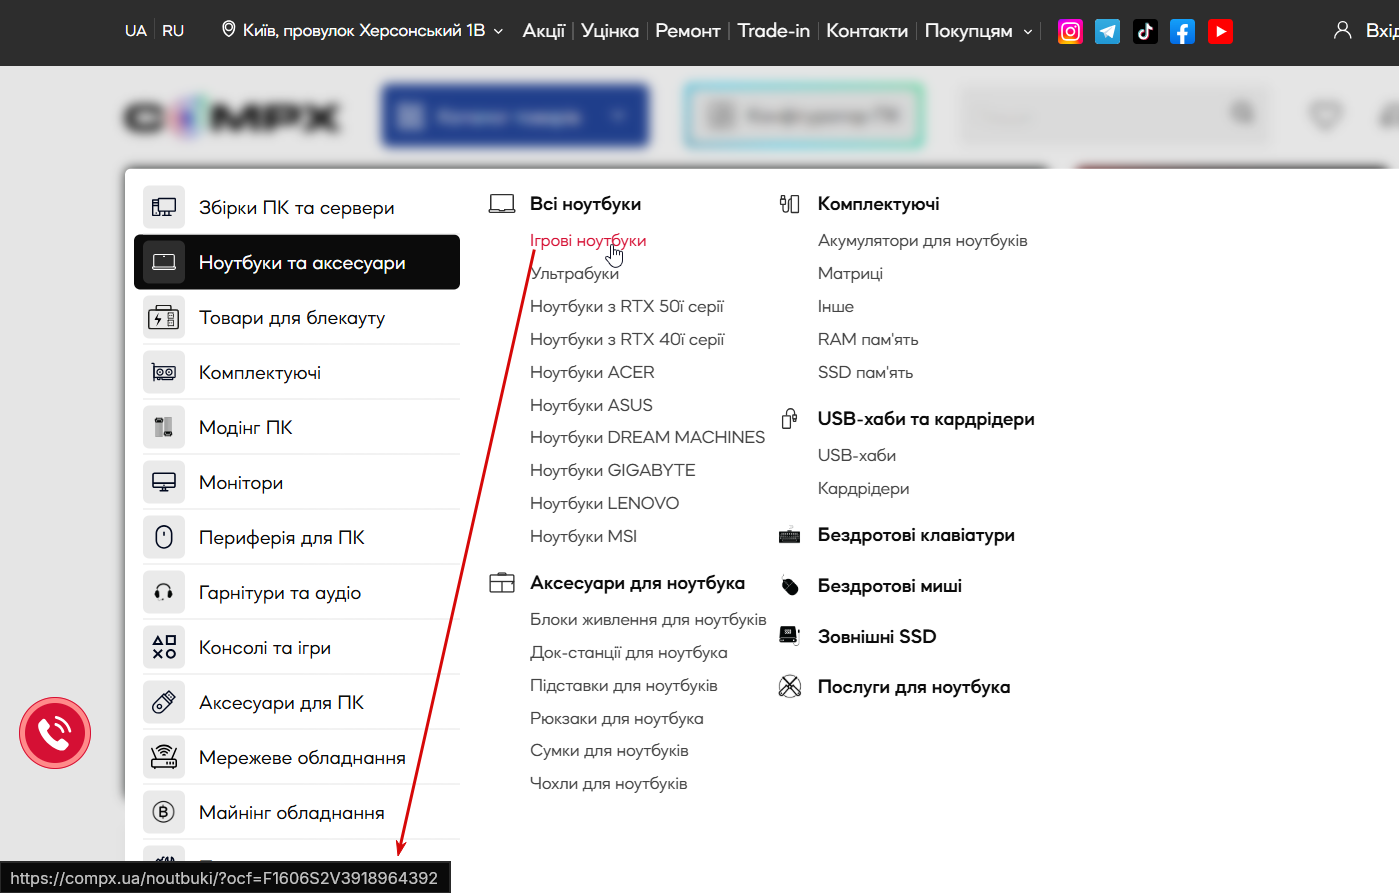Expand the Покупцям dropdown menu
This screenshot has height=893, width=1399.
[x=979, y=31]
